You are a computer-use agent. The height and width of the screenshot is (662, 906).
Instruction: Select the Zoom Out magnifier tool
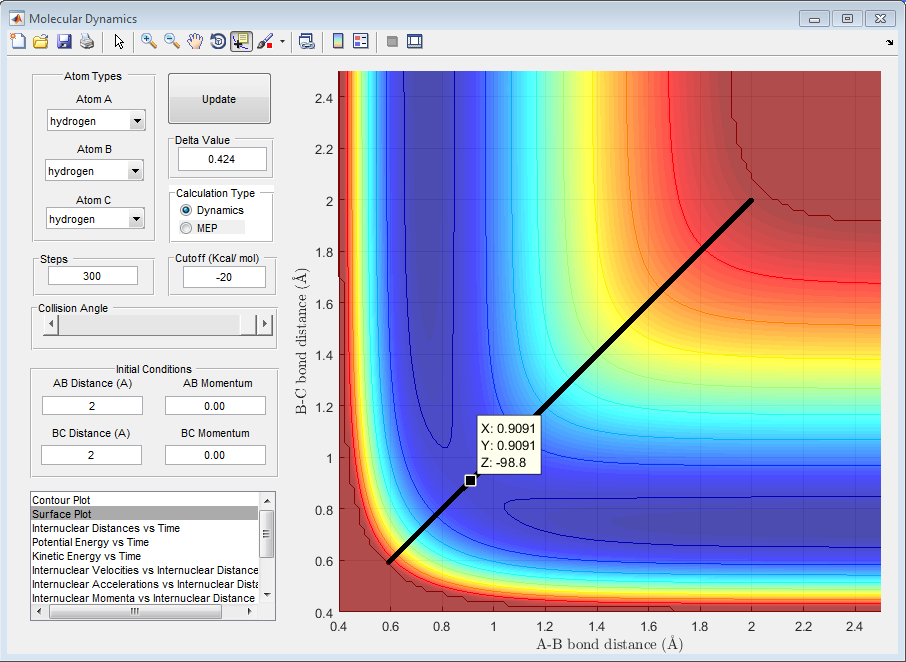[x=172, y=41]
